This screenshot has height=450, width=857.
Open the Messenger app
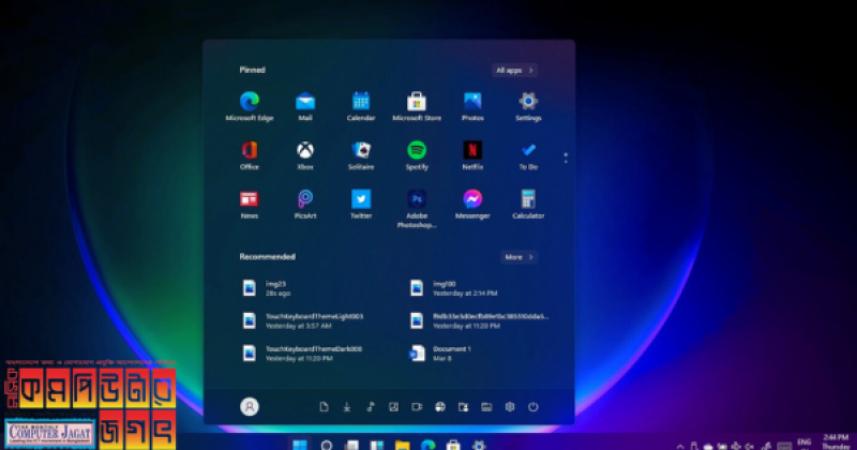(x=472, y=204)
